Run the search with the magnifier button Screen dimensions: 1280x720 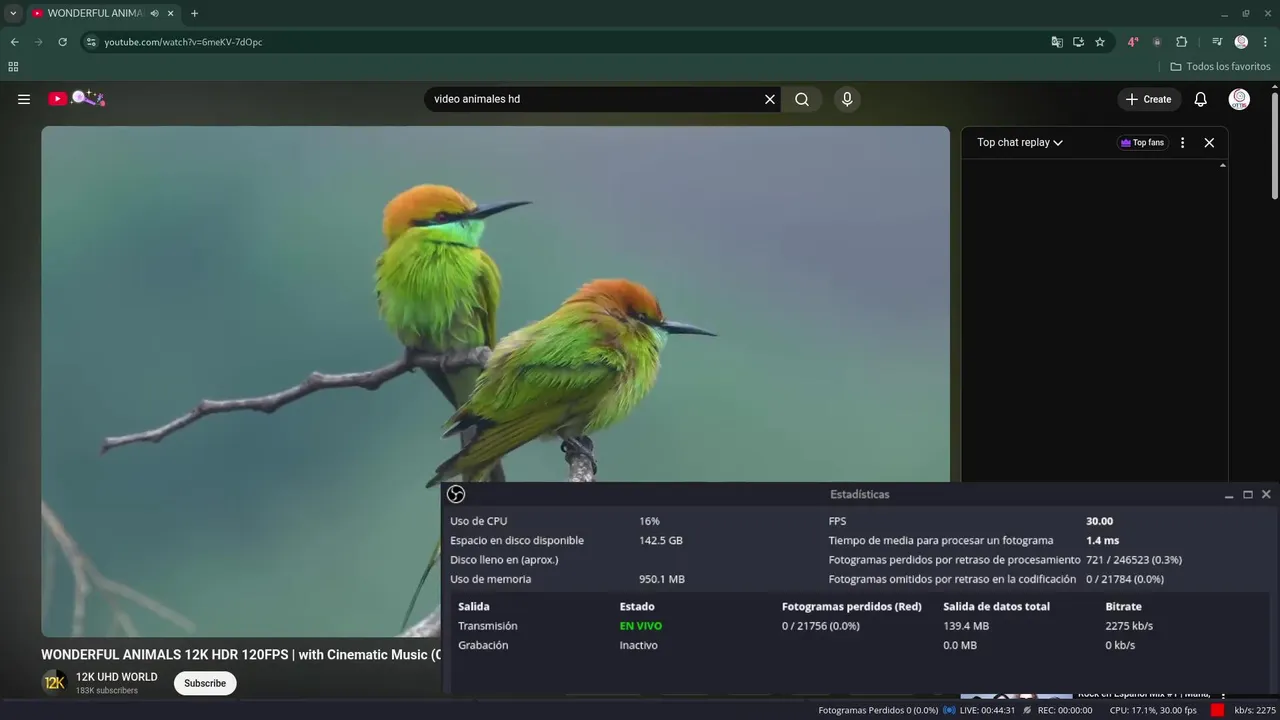[802, 99]
